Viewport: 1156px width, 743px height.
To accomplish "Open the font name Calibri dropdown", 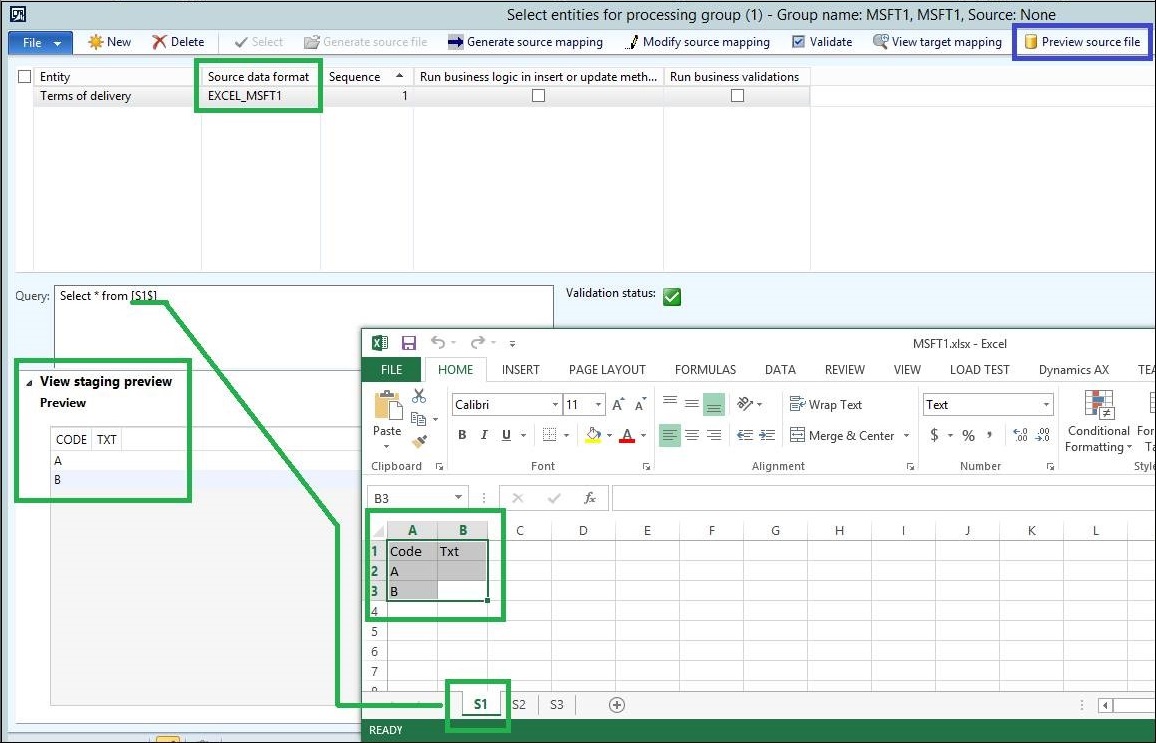I will (555, 405).
